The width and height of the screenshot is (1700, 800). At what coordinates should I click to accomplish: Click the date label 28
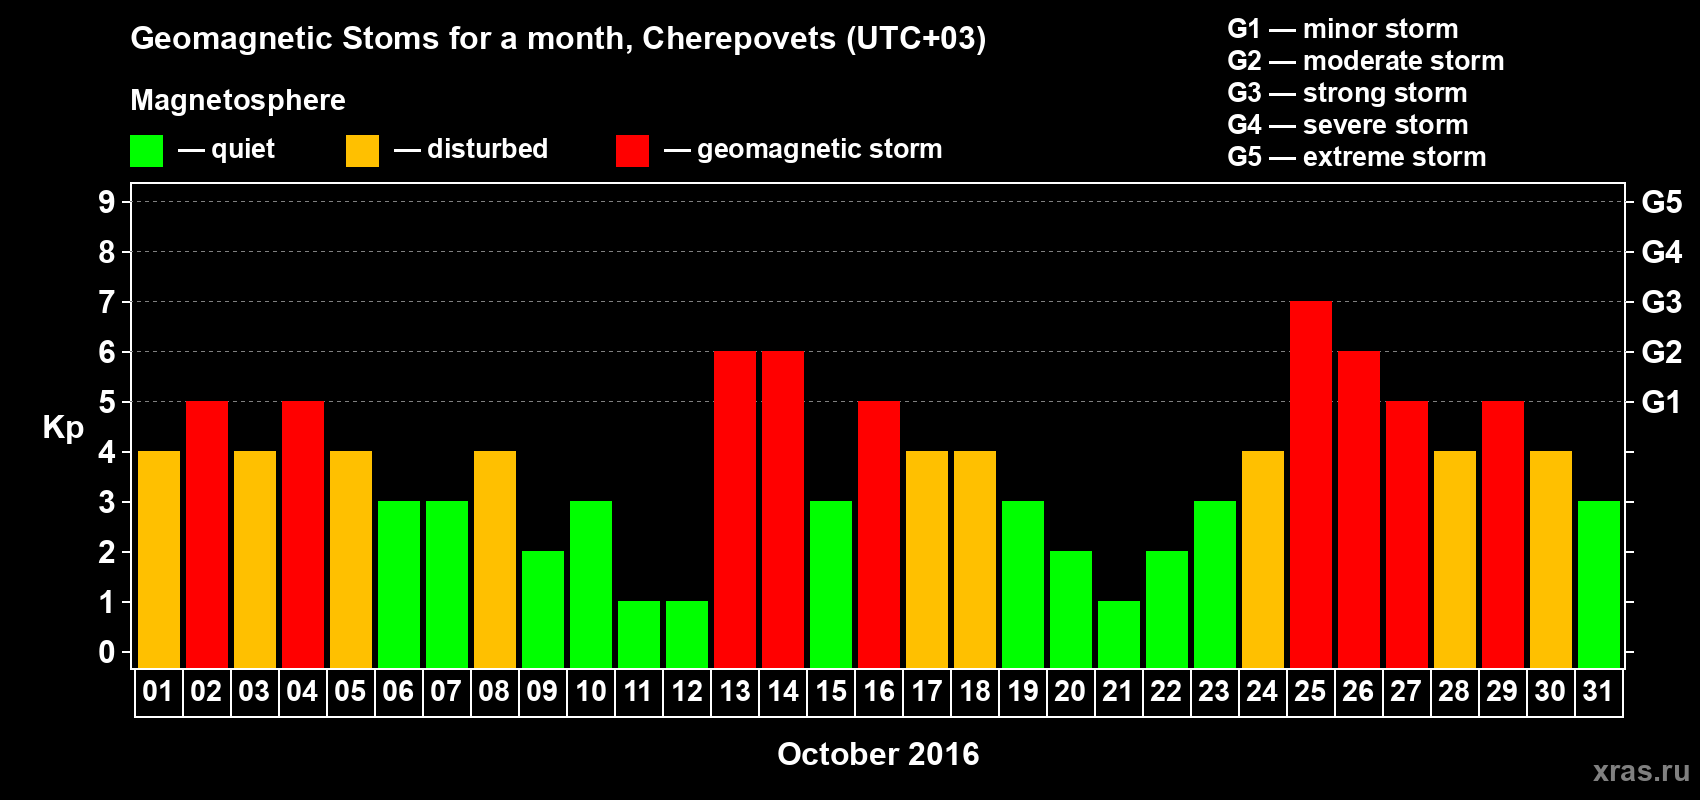pos(1454,691)
